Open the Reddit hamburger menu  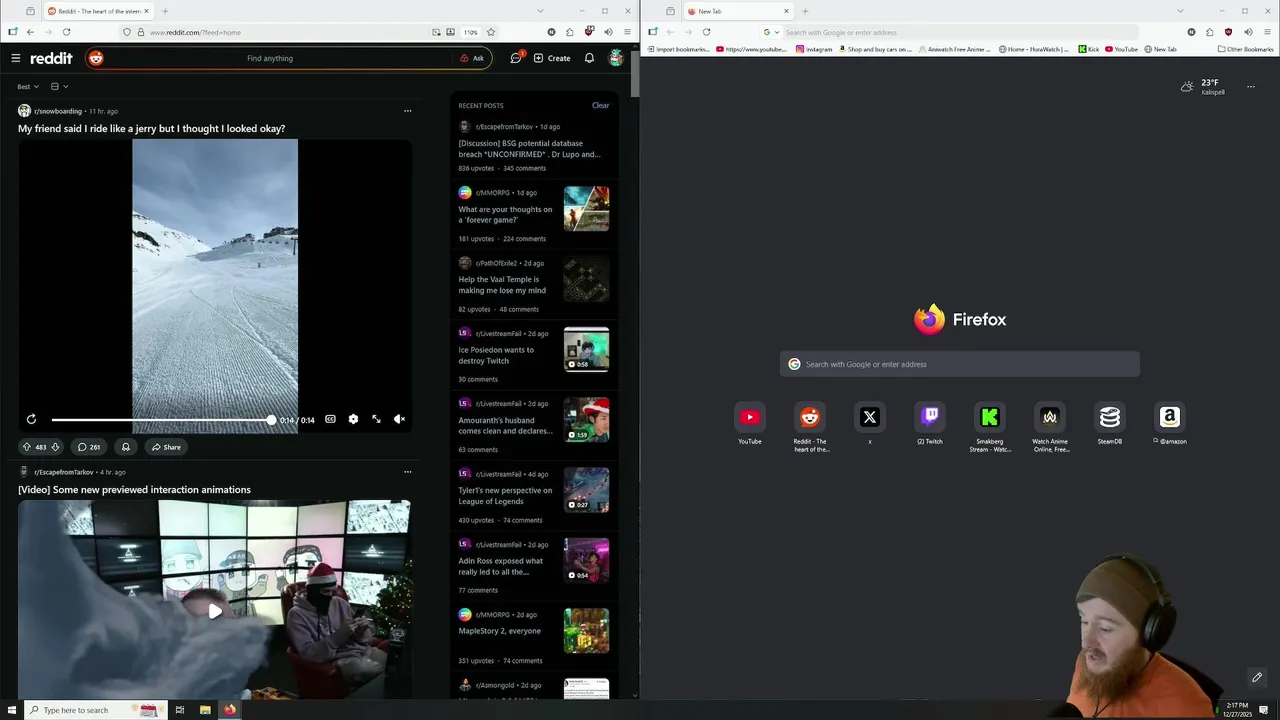pos(15,58)
